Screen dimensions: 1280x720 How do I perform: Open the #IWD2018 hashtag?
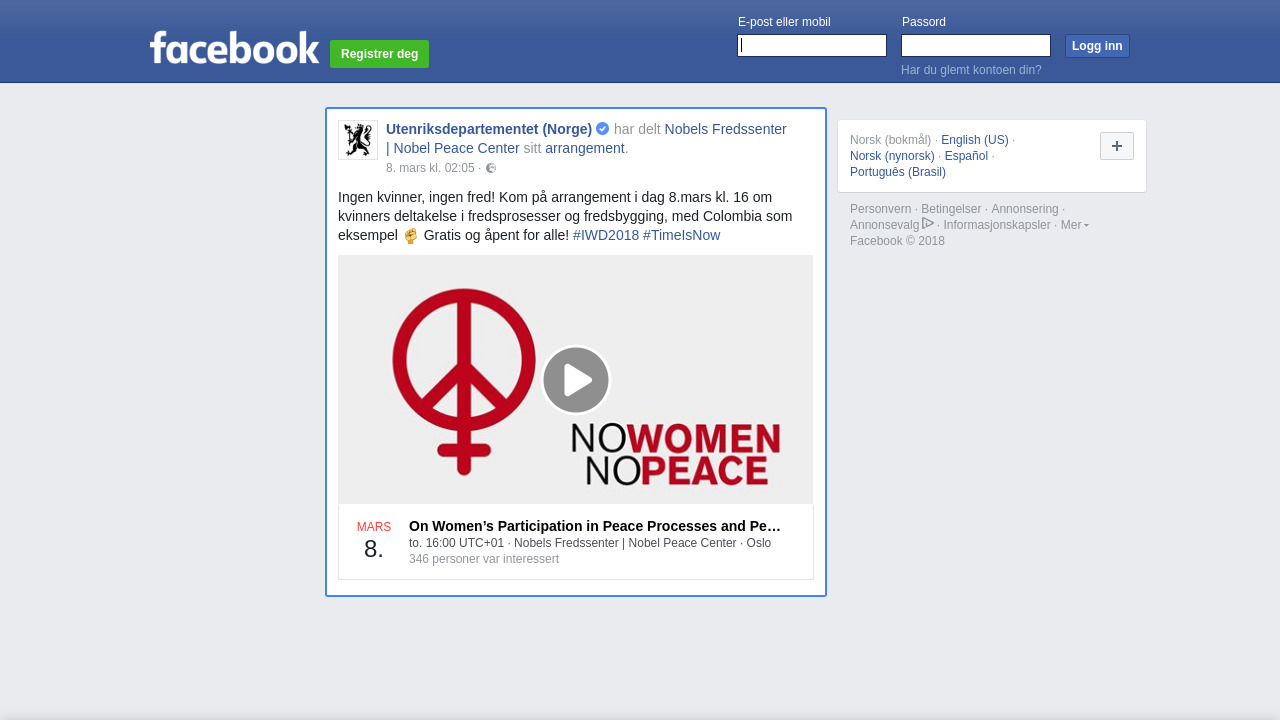(606, 235)
